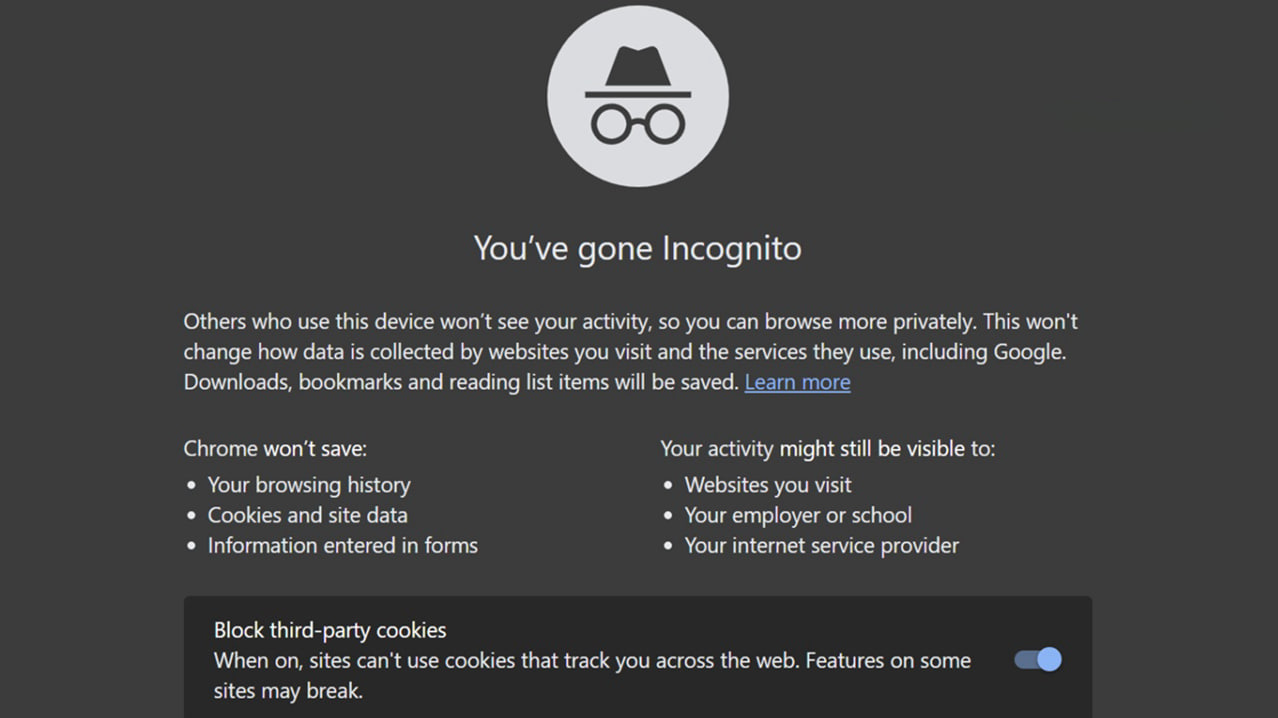
Task: Select "Cookies and site data" list item
Action: [307, 515]
